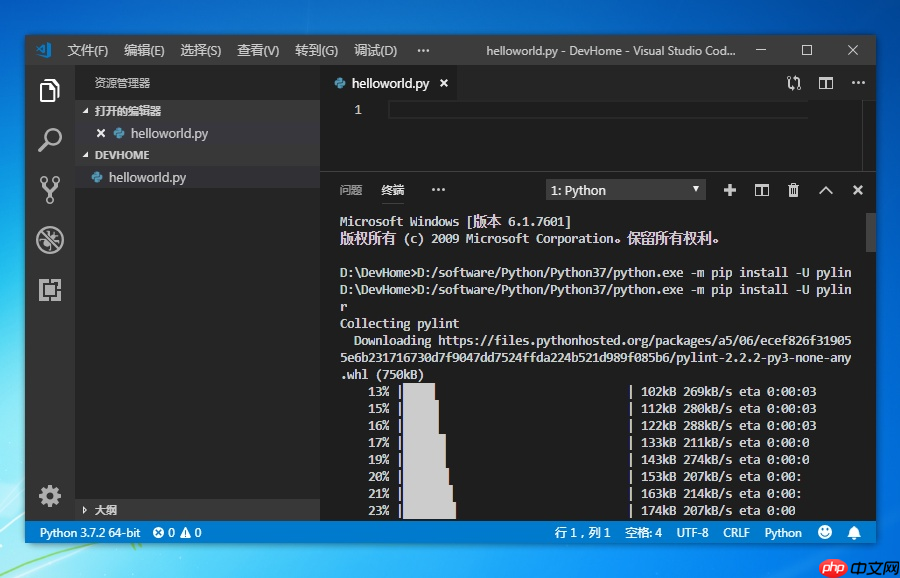The width and height of the screenshot is (900, 578).
Task: Close helloworld.py in open editors list
Action: (101, 133)
